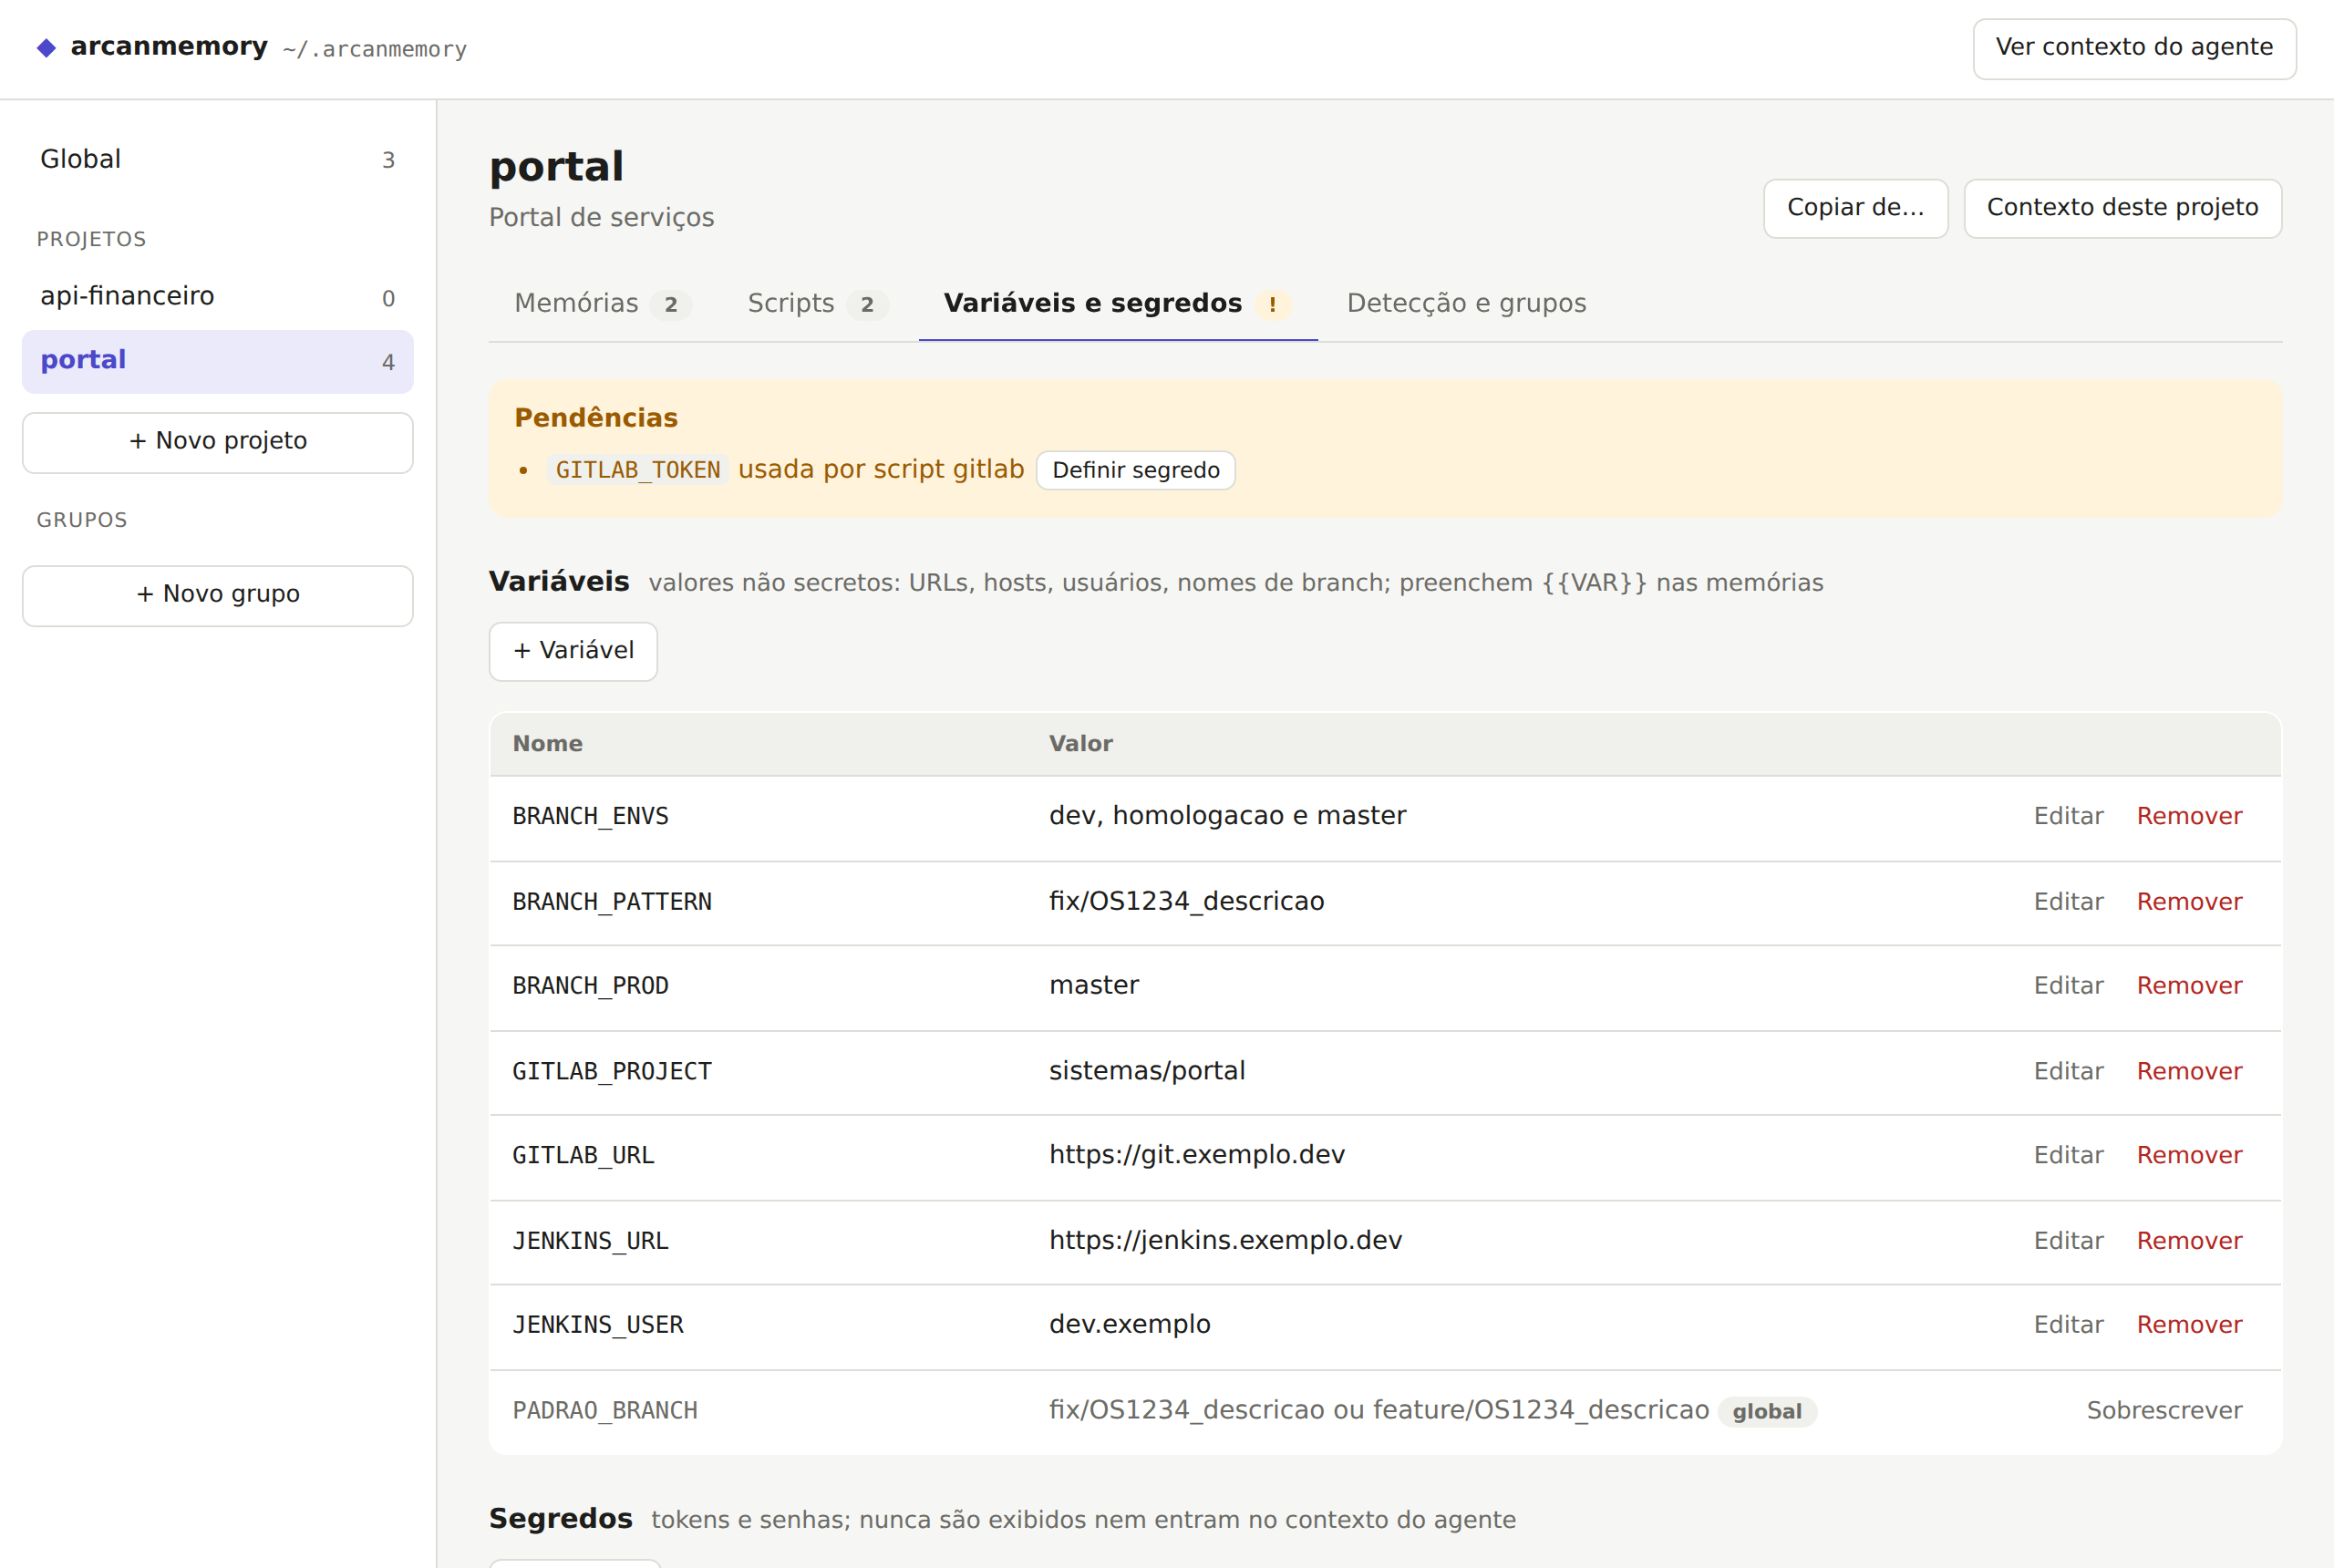Viewport: 2334px width, 1568px height.
Task: Open Ver contexto do agente
Action: (x=2134, y=48)
